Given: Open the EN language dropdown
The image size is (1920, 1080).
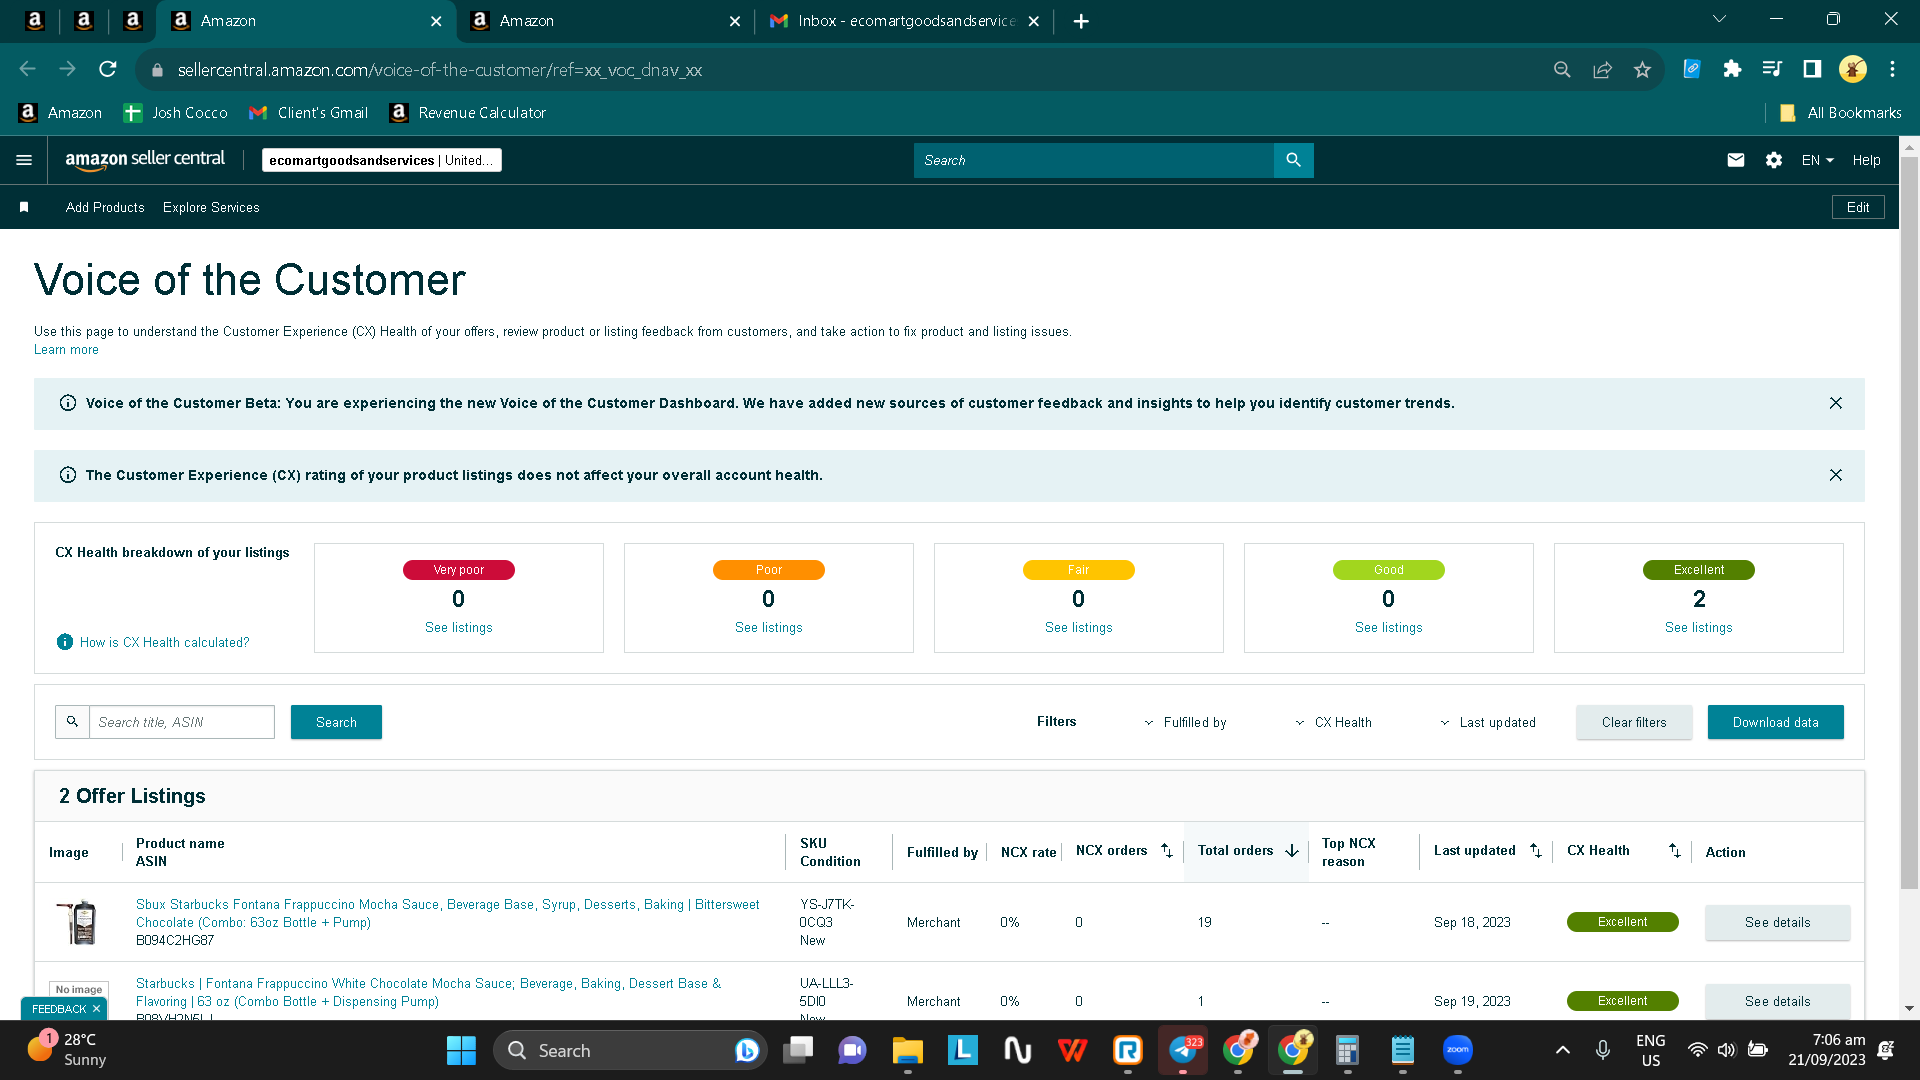Looking at the screenshot, I should pyautogui.click(x=1818, y=160).
